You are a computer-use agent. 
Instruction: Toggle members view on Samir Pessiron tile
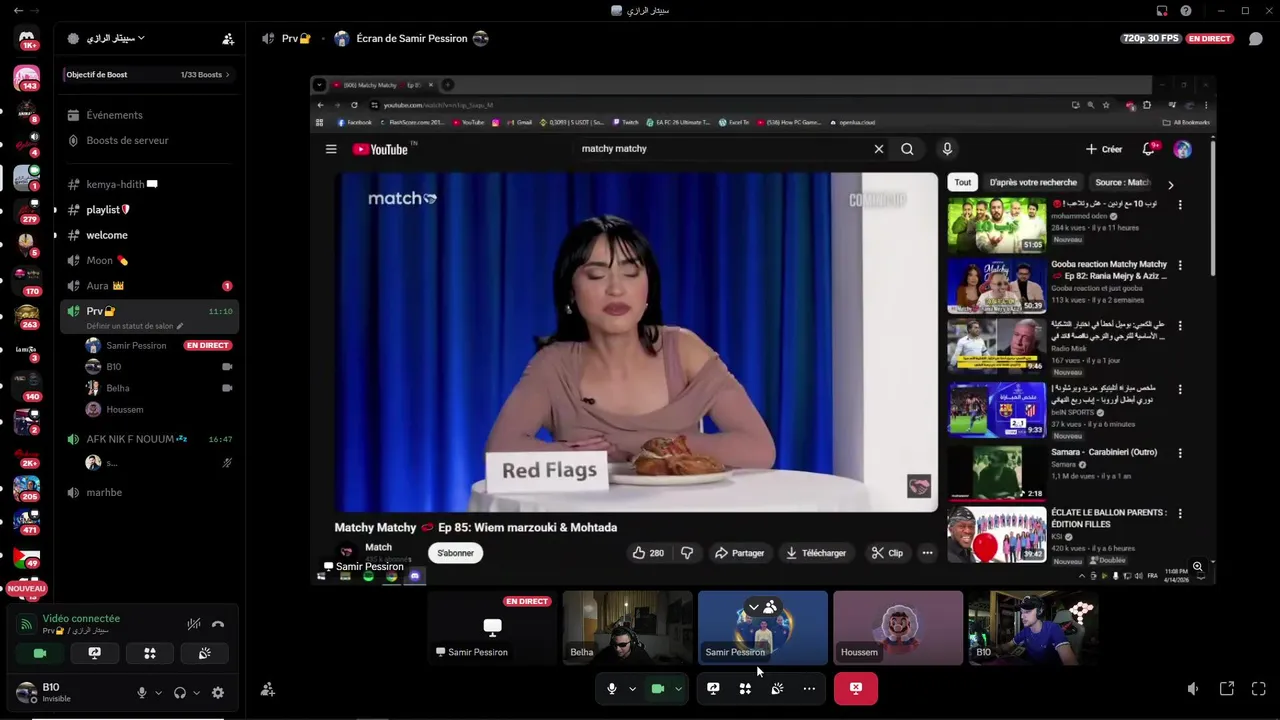point(762,607)
